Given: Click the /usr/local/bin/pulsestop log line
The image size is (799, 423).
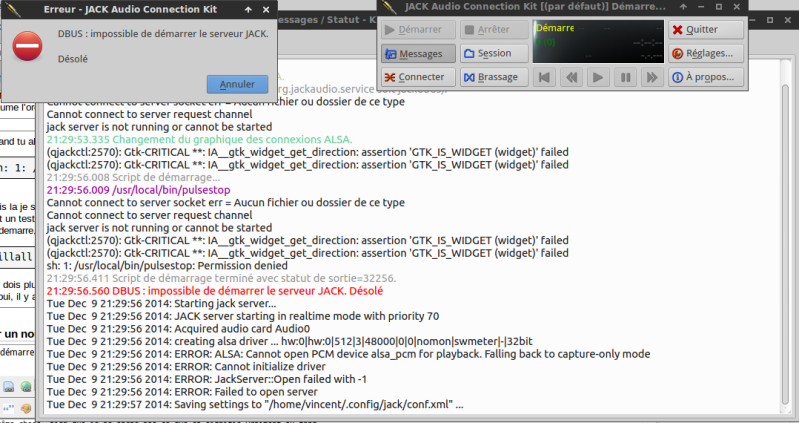Looking at the screenshot, I should 138,190.
